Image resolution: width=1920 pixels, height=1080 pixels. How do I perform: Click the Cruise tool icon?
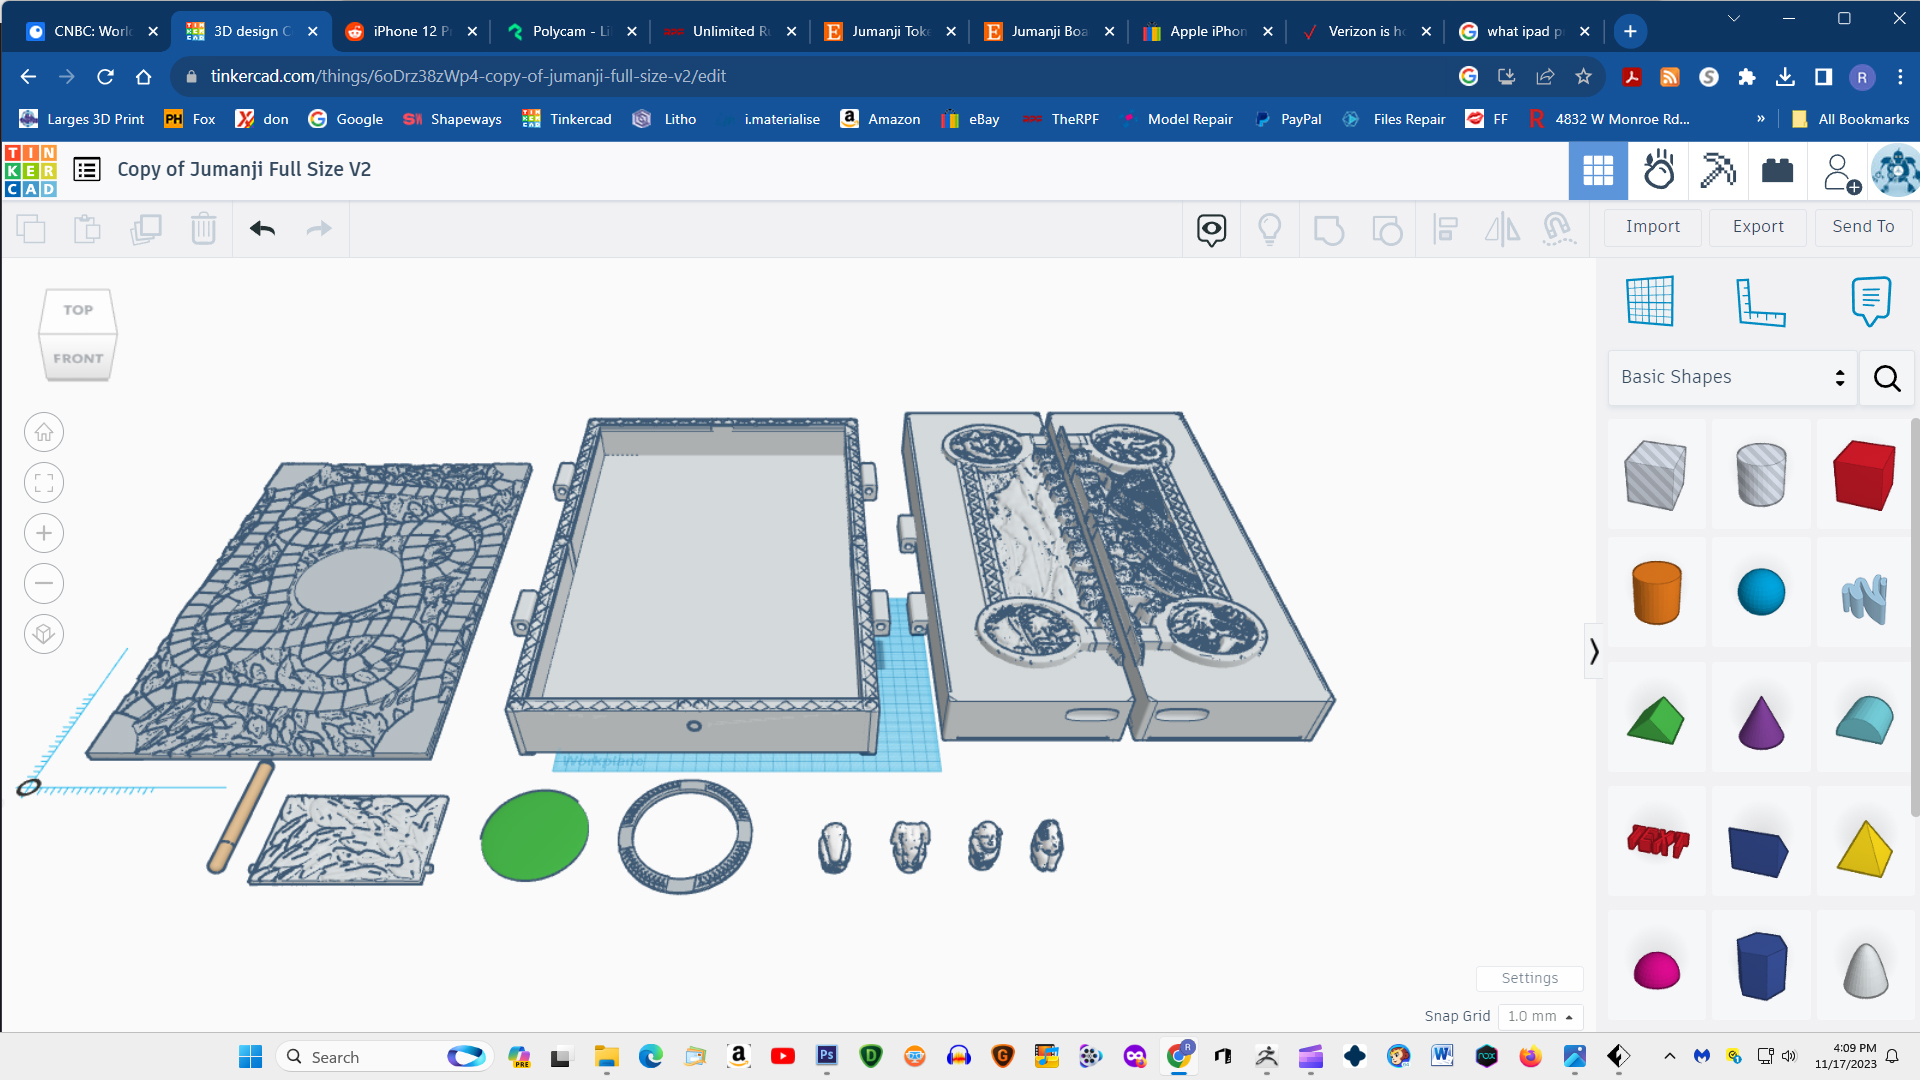pos(1559,230)
